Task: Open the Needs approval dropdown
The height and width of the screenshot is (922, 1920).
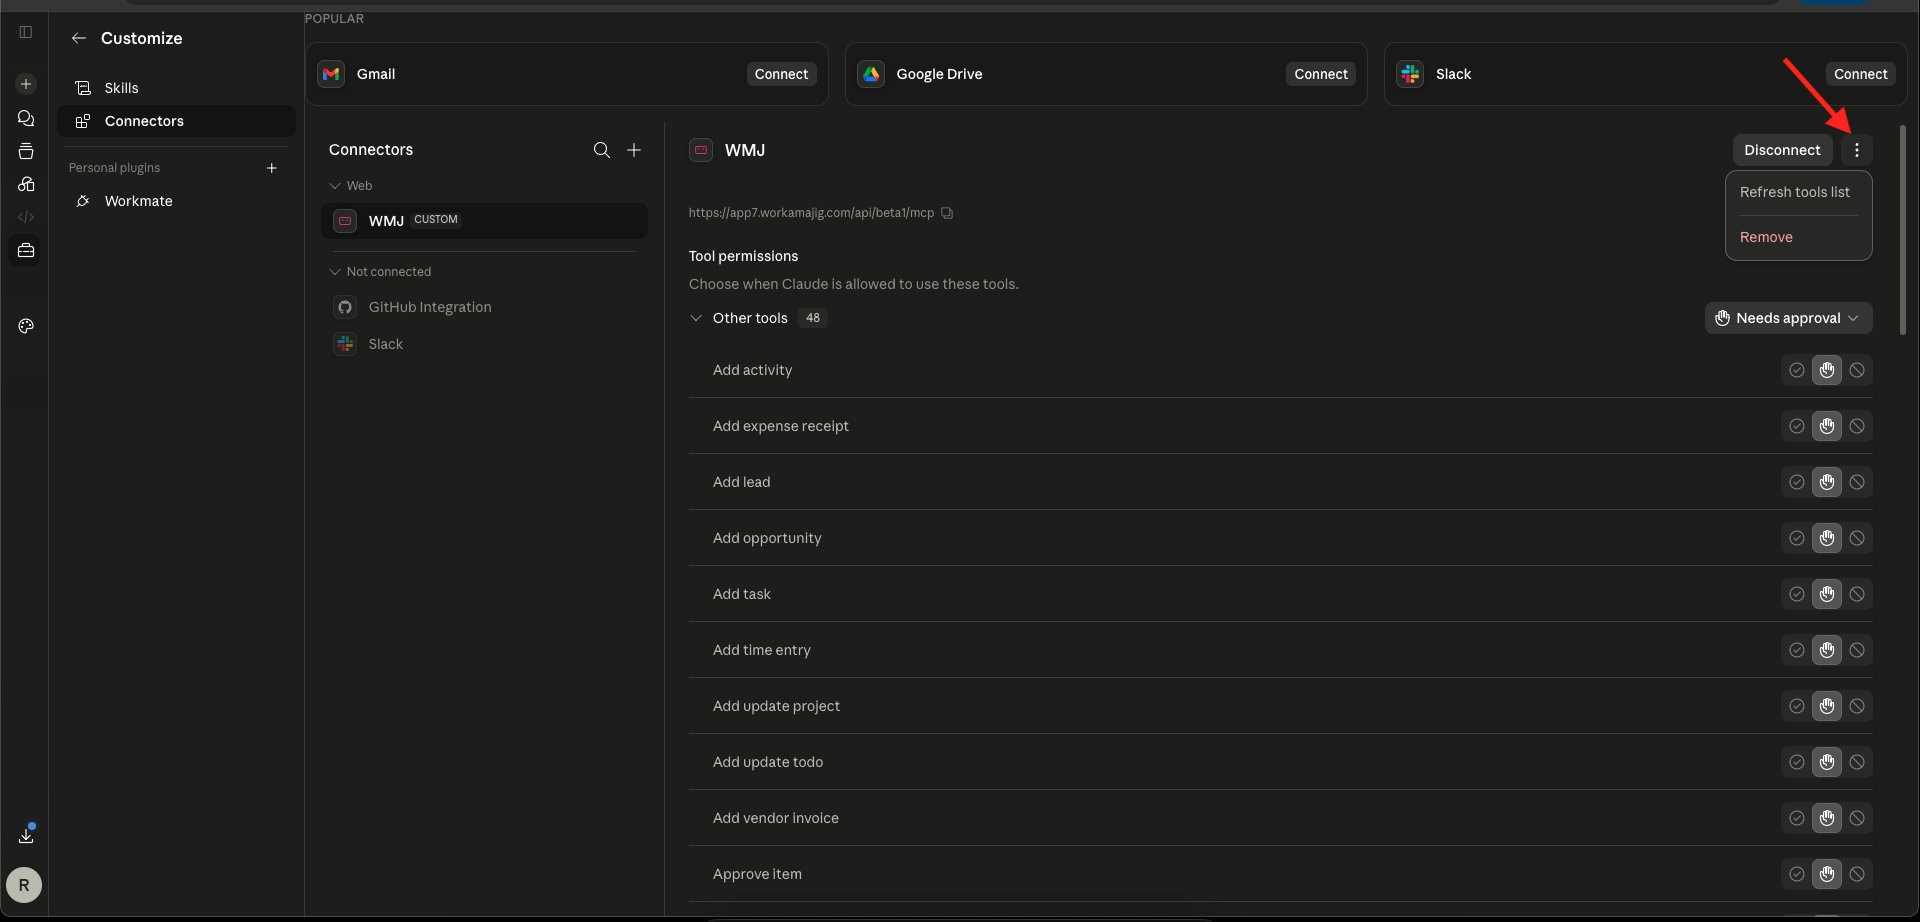Action: click(x=1788, y=318)
